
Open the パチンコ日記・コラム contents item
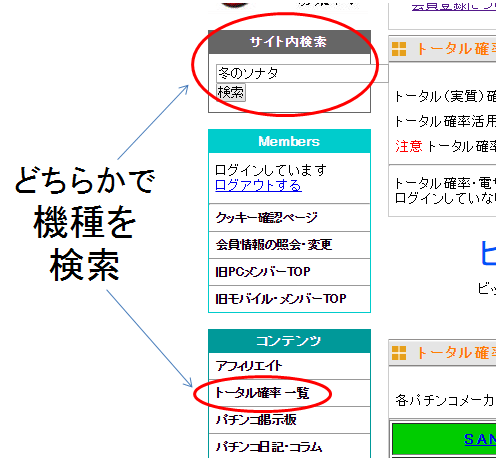(x=289, y=447)
